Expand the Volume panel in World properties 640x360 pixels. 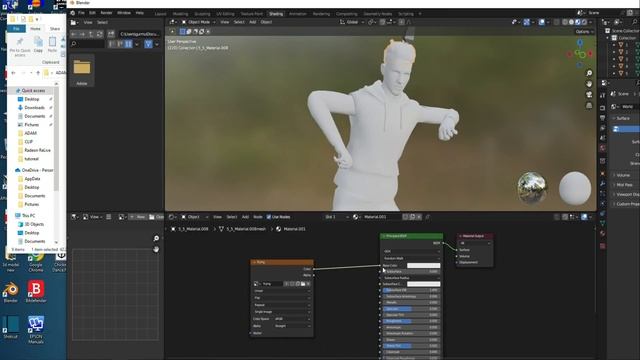tap(623, 175)
